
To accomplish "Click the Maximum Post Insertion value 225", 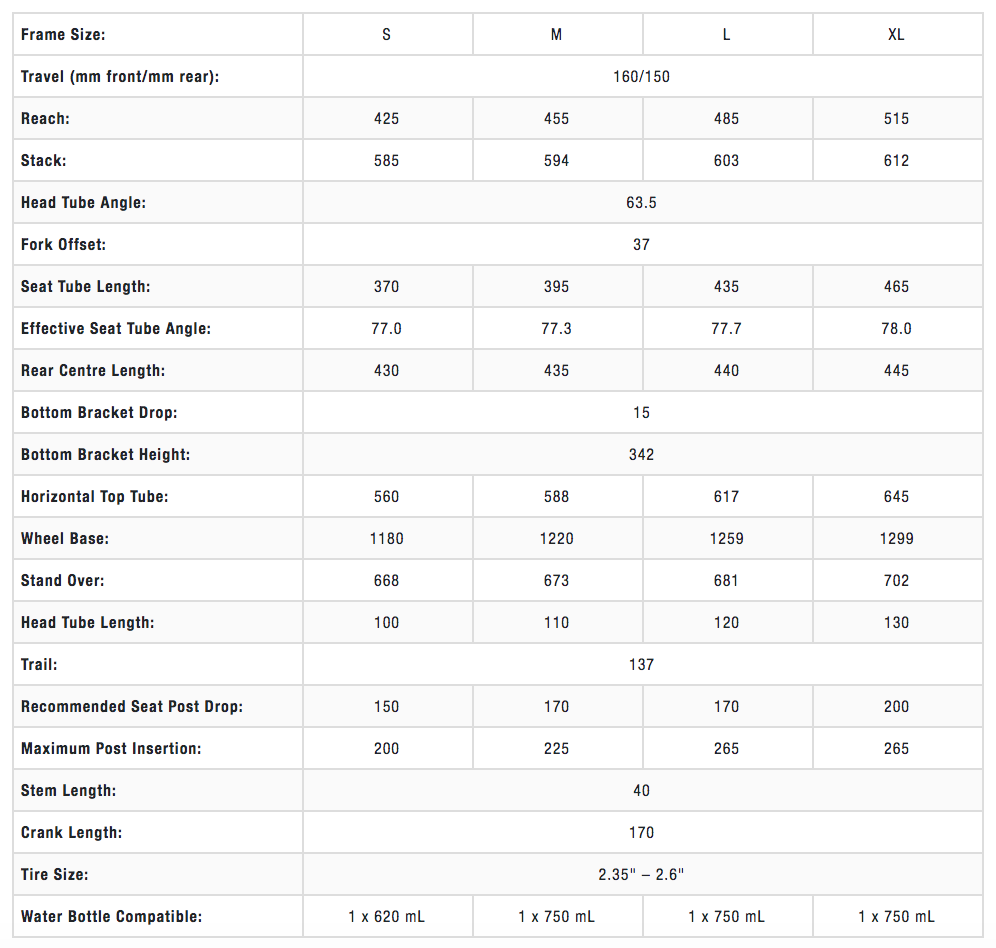I will tap(556, 749).
